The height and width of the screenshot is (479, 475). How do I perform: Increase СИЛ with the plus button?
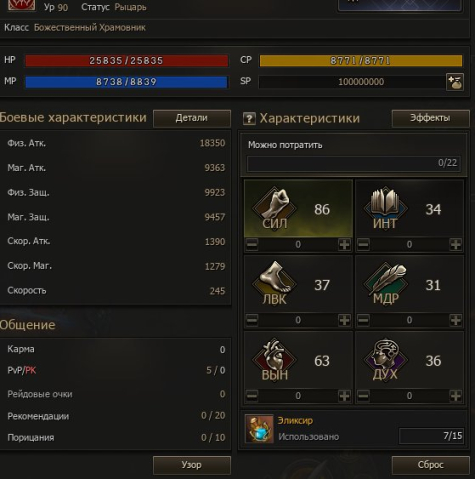[x=344, y=244]
